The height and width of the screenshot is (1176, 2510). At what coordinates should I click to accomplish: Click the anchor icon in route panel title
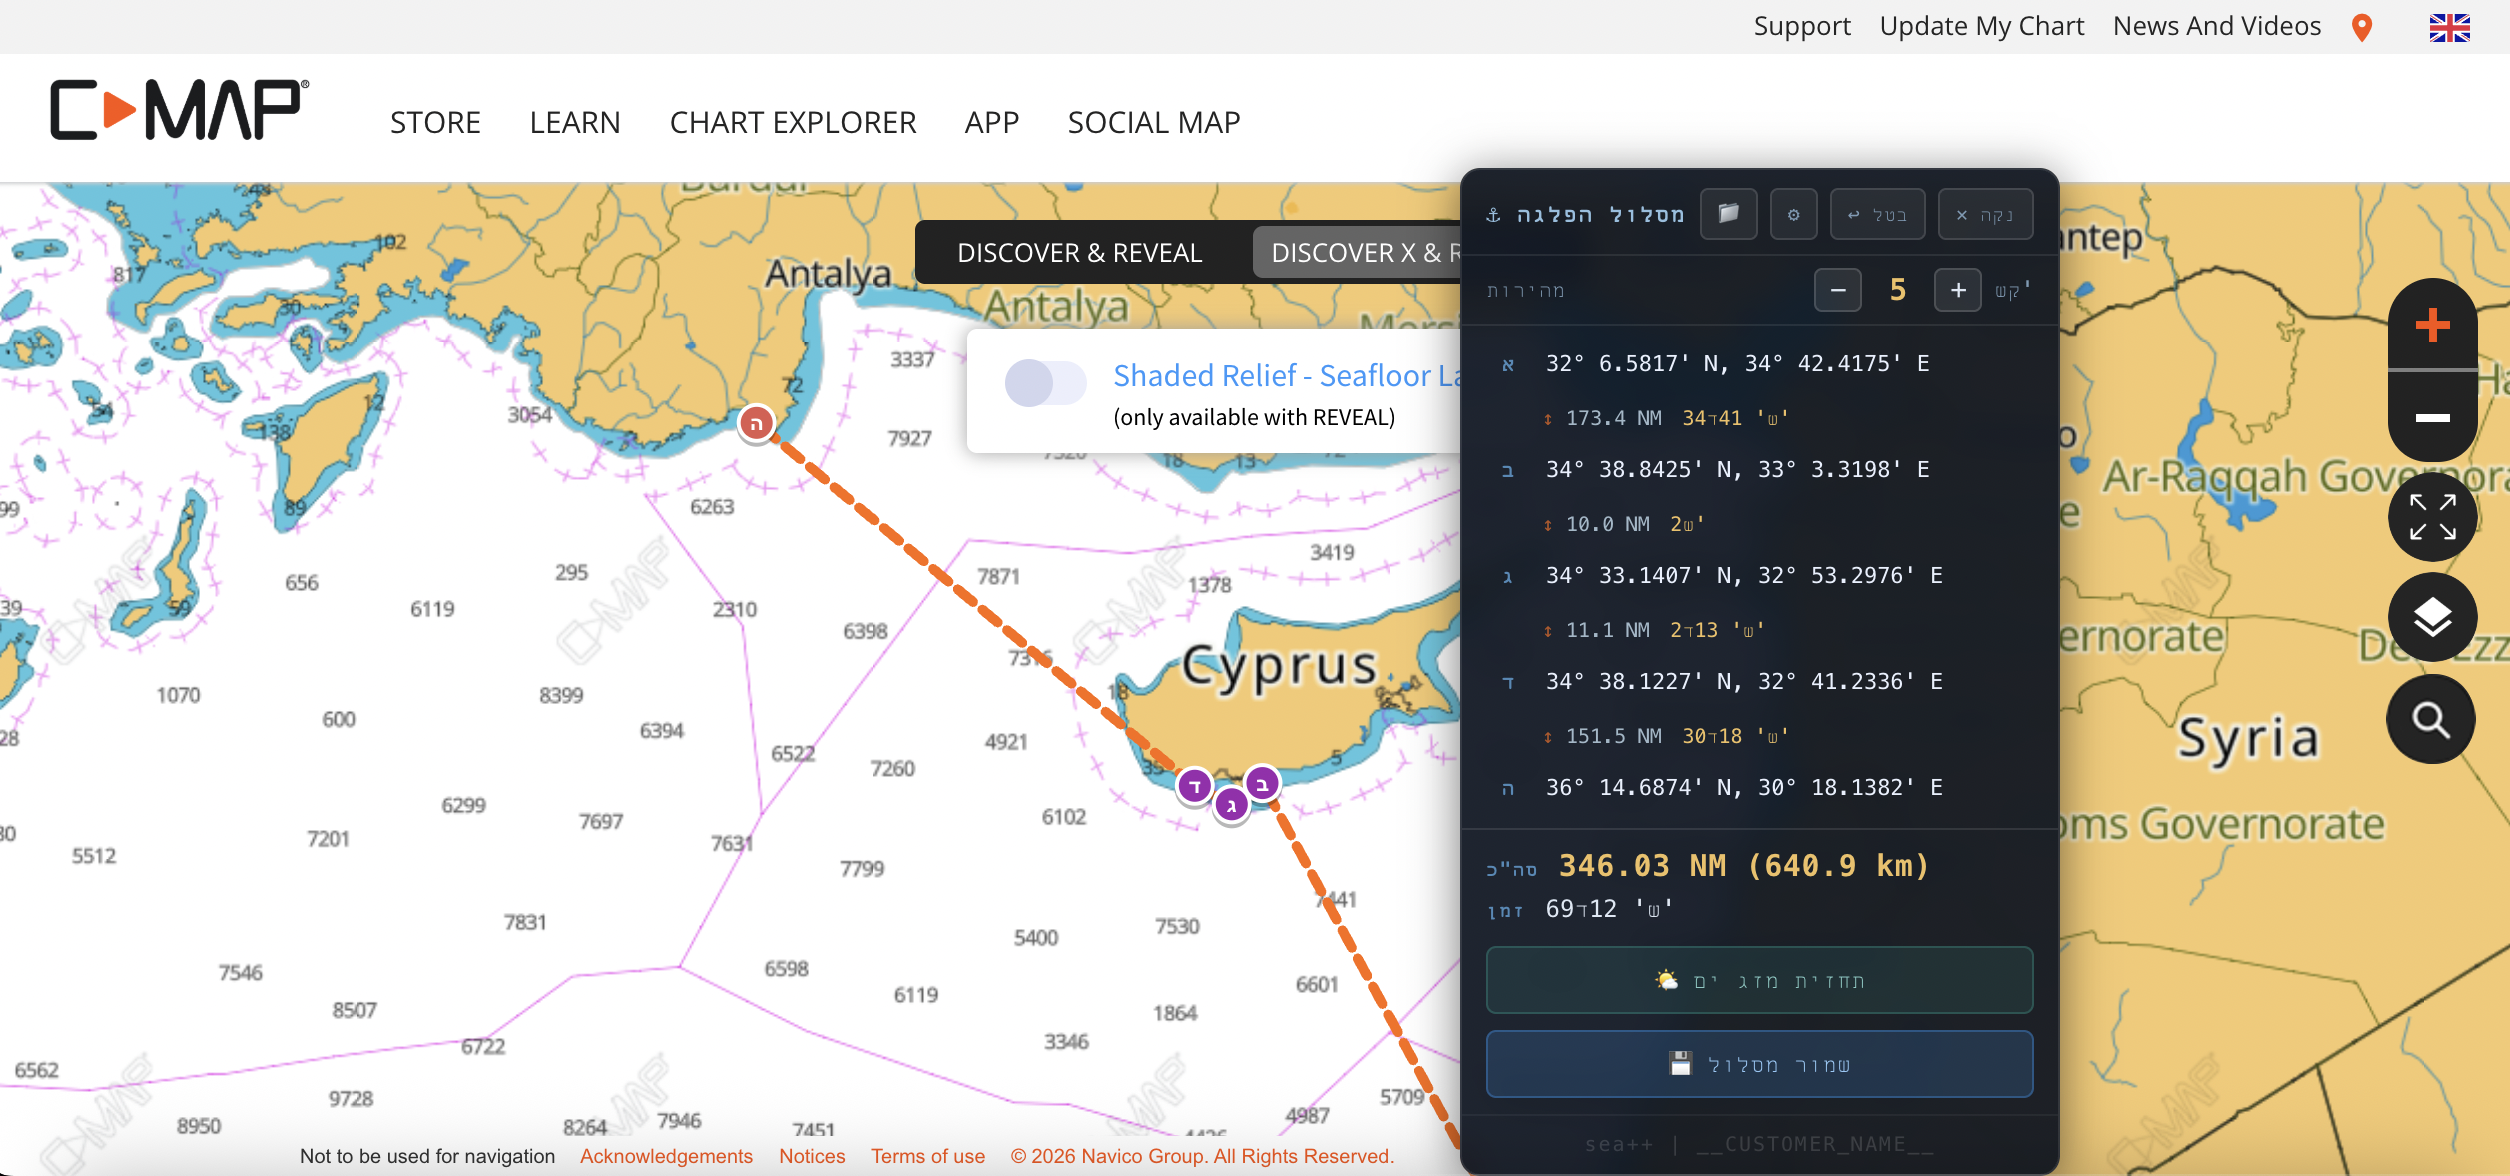point(1493,215)
